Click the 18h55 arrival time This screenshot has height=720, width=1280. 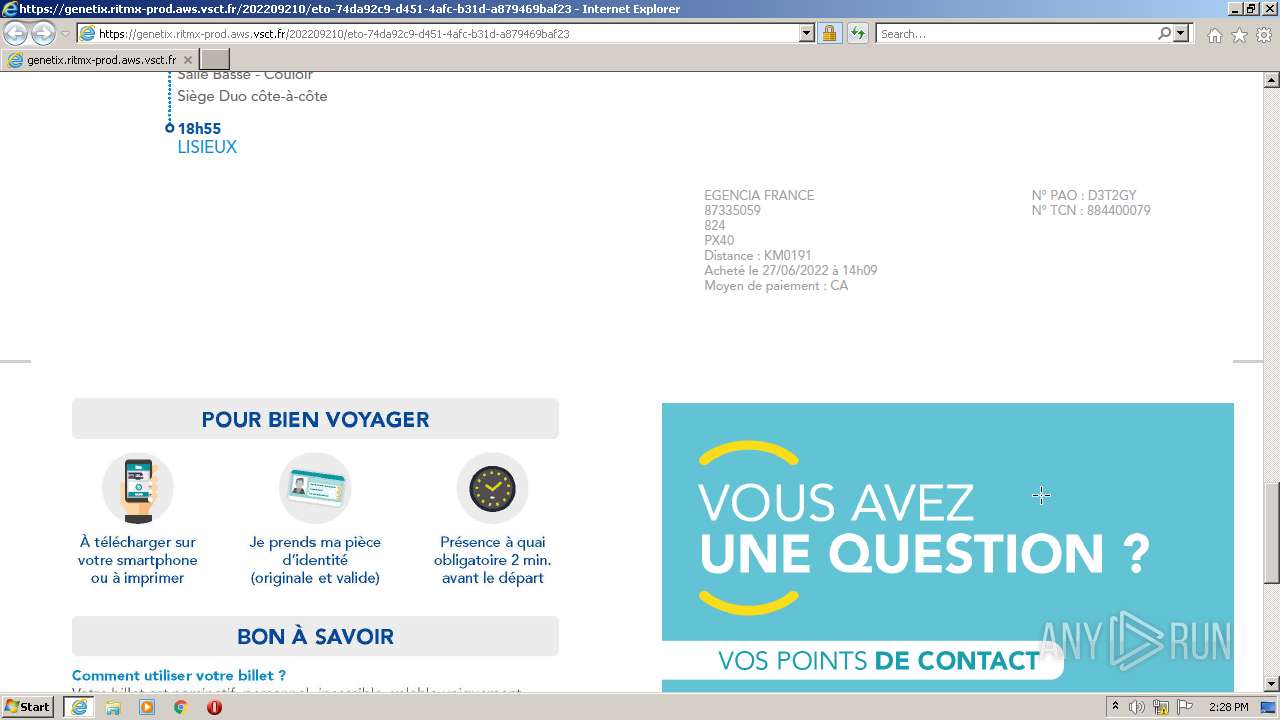coord(199,128)
